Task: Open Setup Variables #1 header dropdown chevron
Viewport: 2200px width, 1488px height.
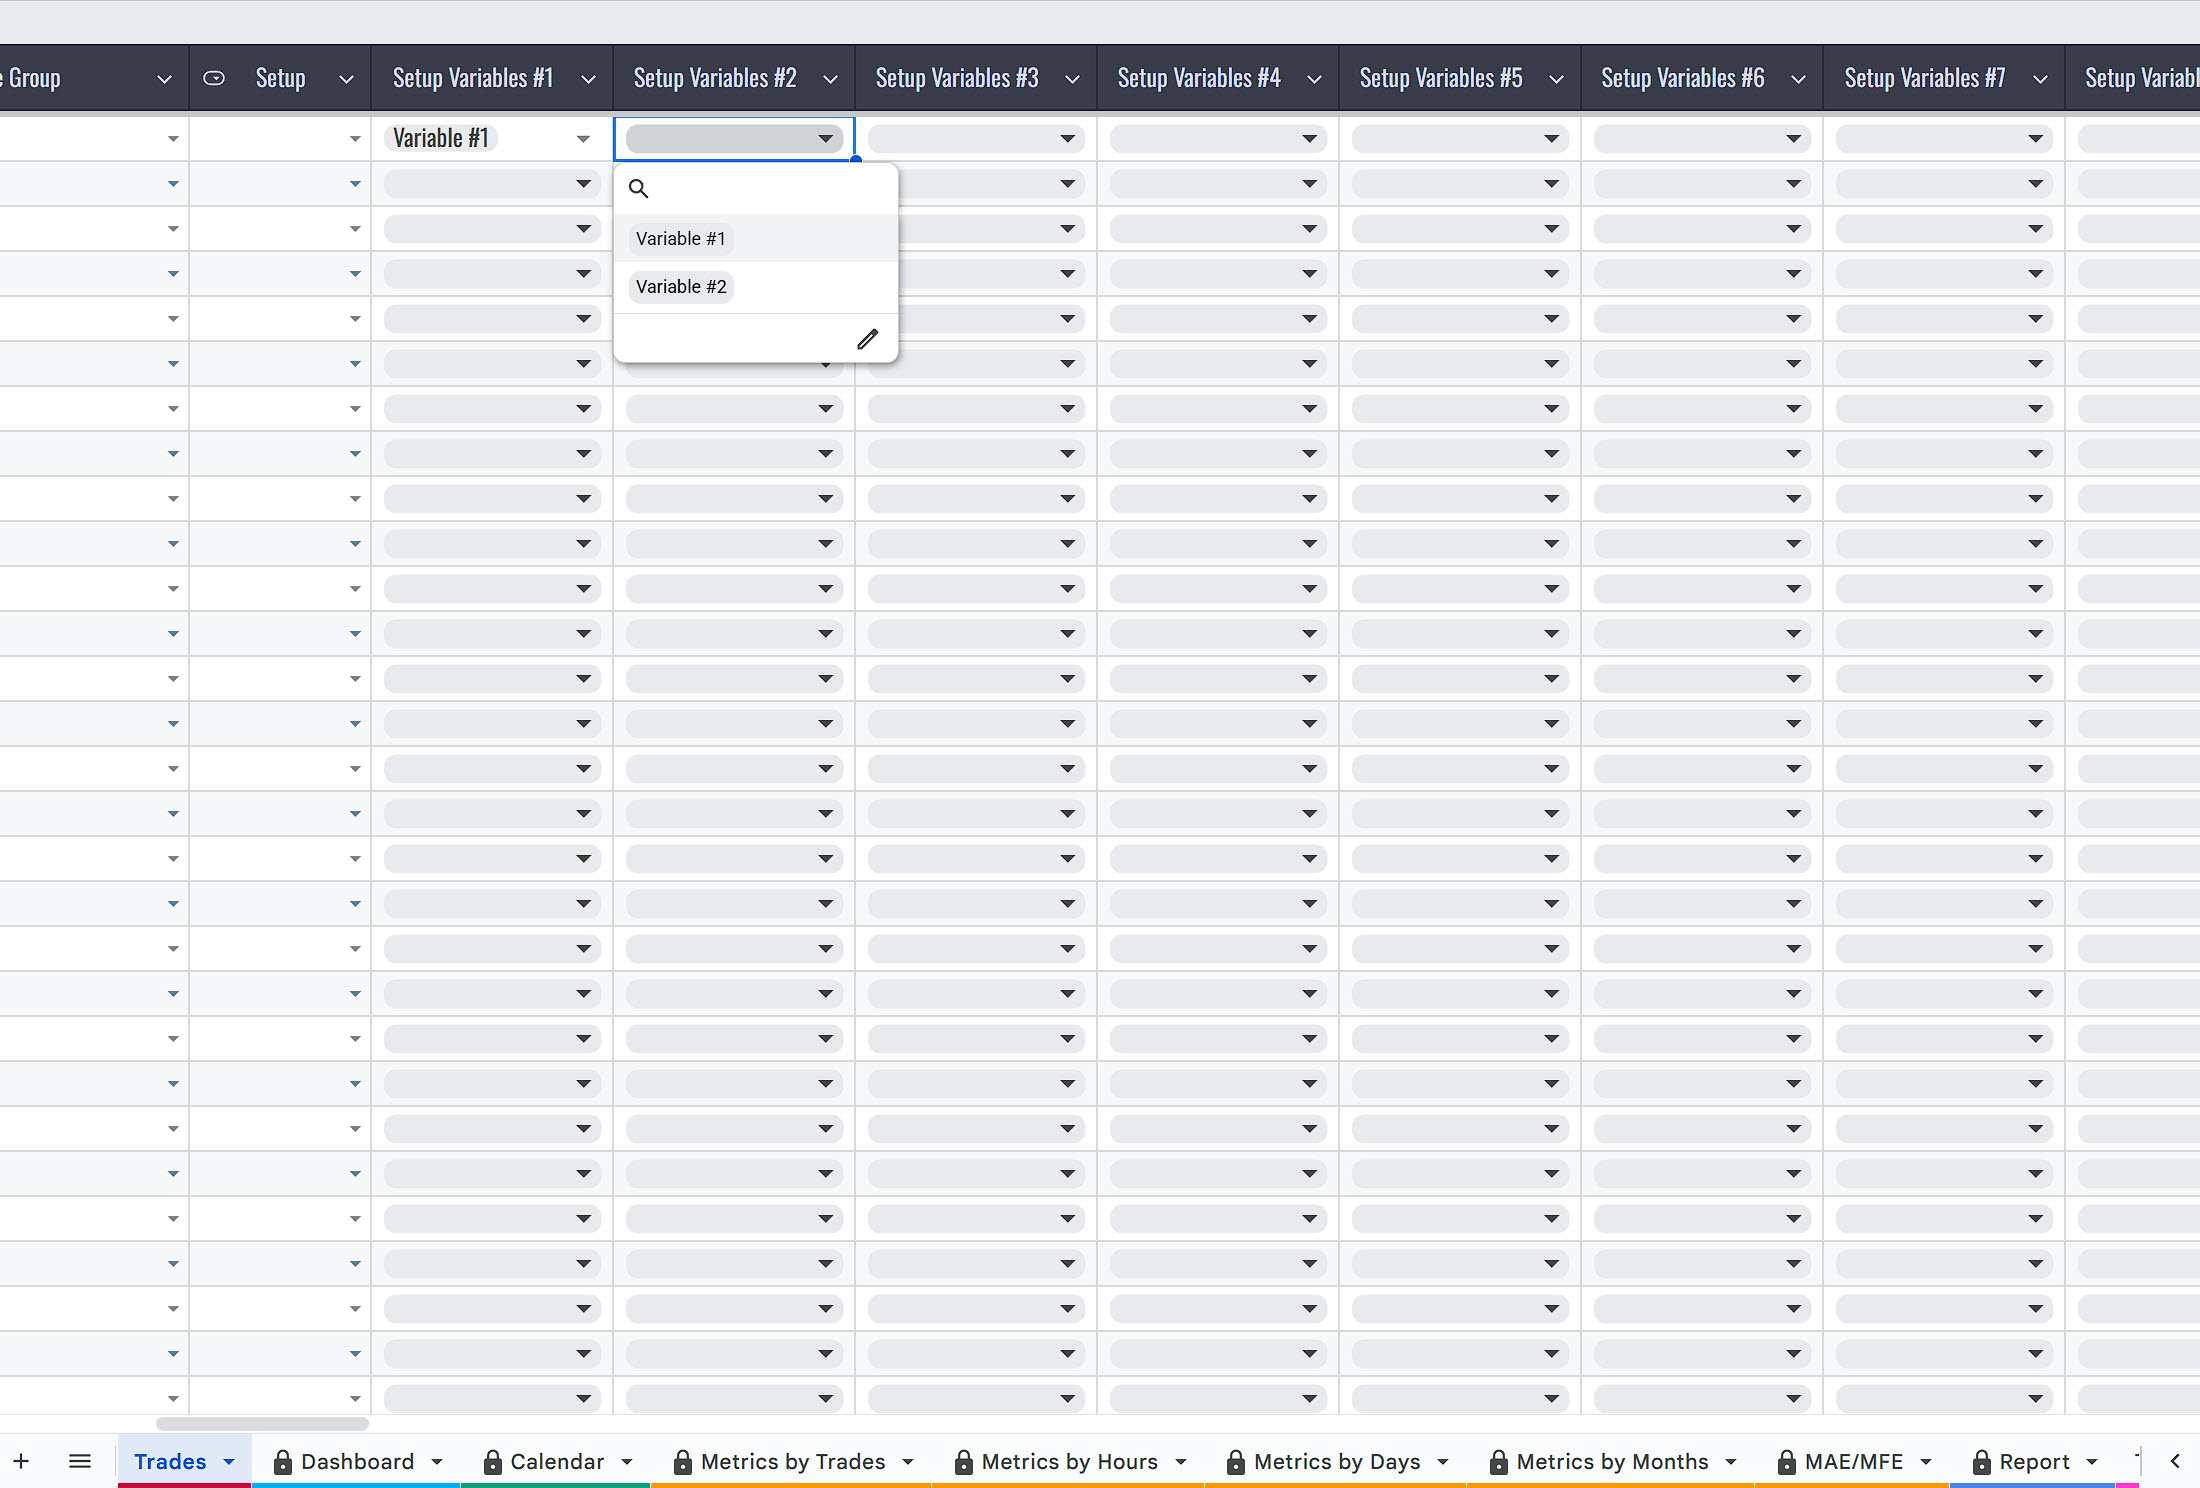Action: click(588, 79)
